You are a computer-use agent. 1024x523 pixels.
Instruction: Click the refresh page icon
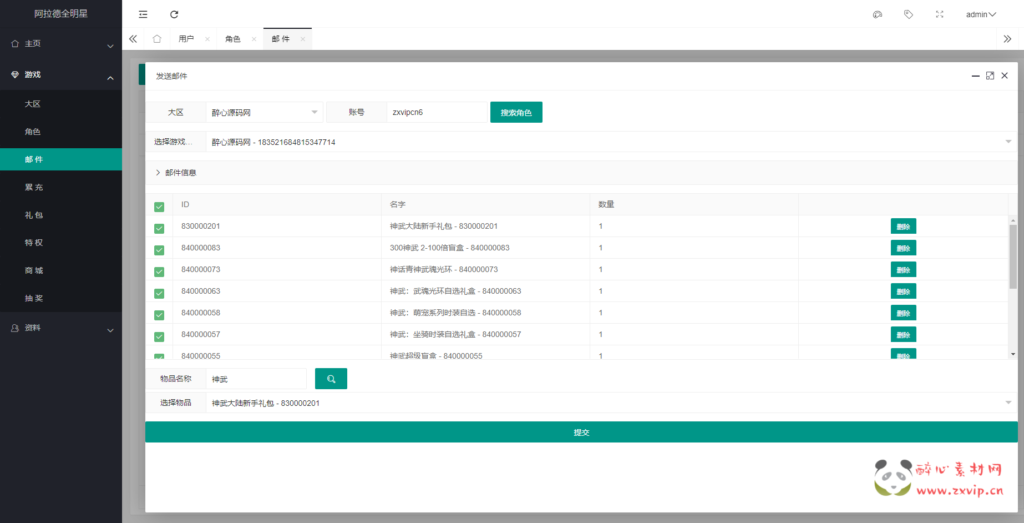pyautogui.click(x=174, y=14)
